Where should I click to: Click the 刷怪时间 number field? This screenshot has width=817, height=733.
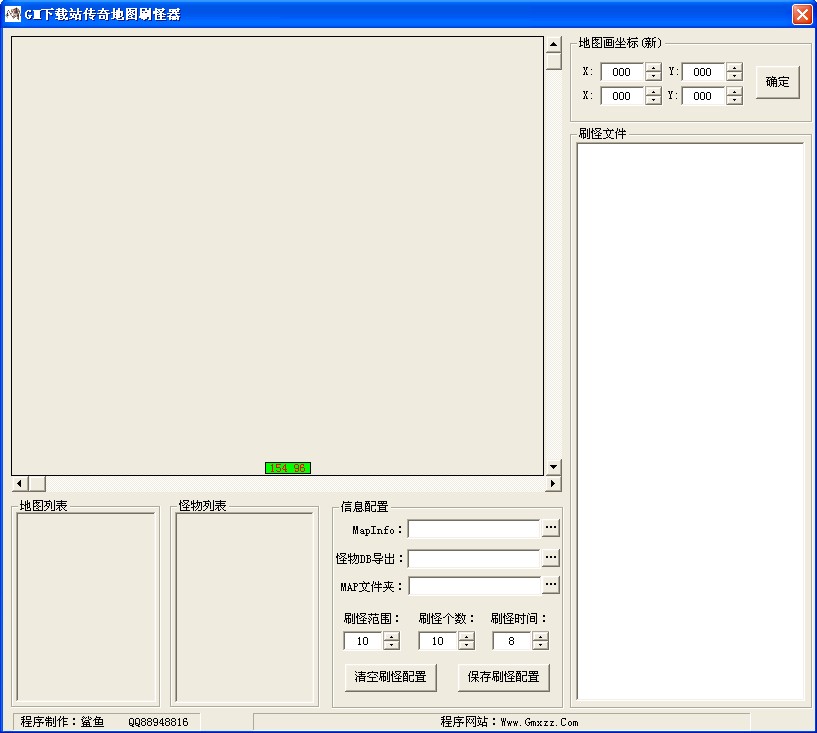(x=511, y=642)
